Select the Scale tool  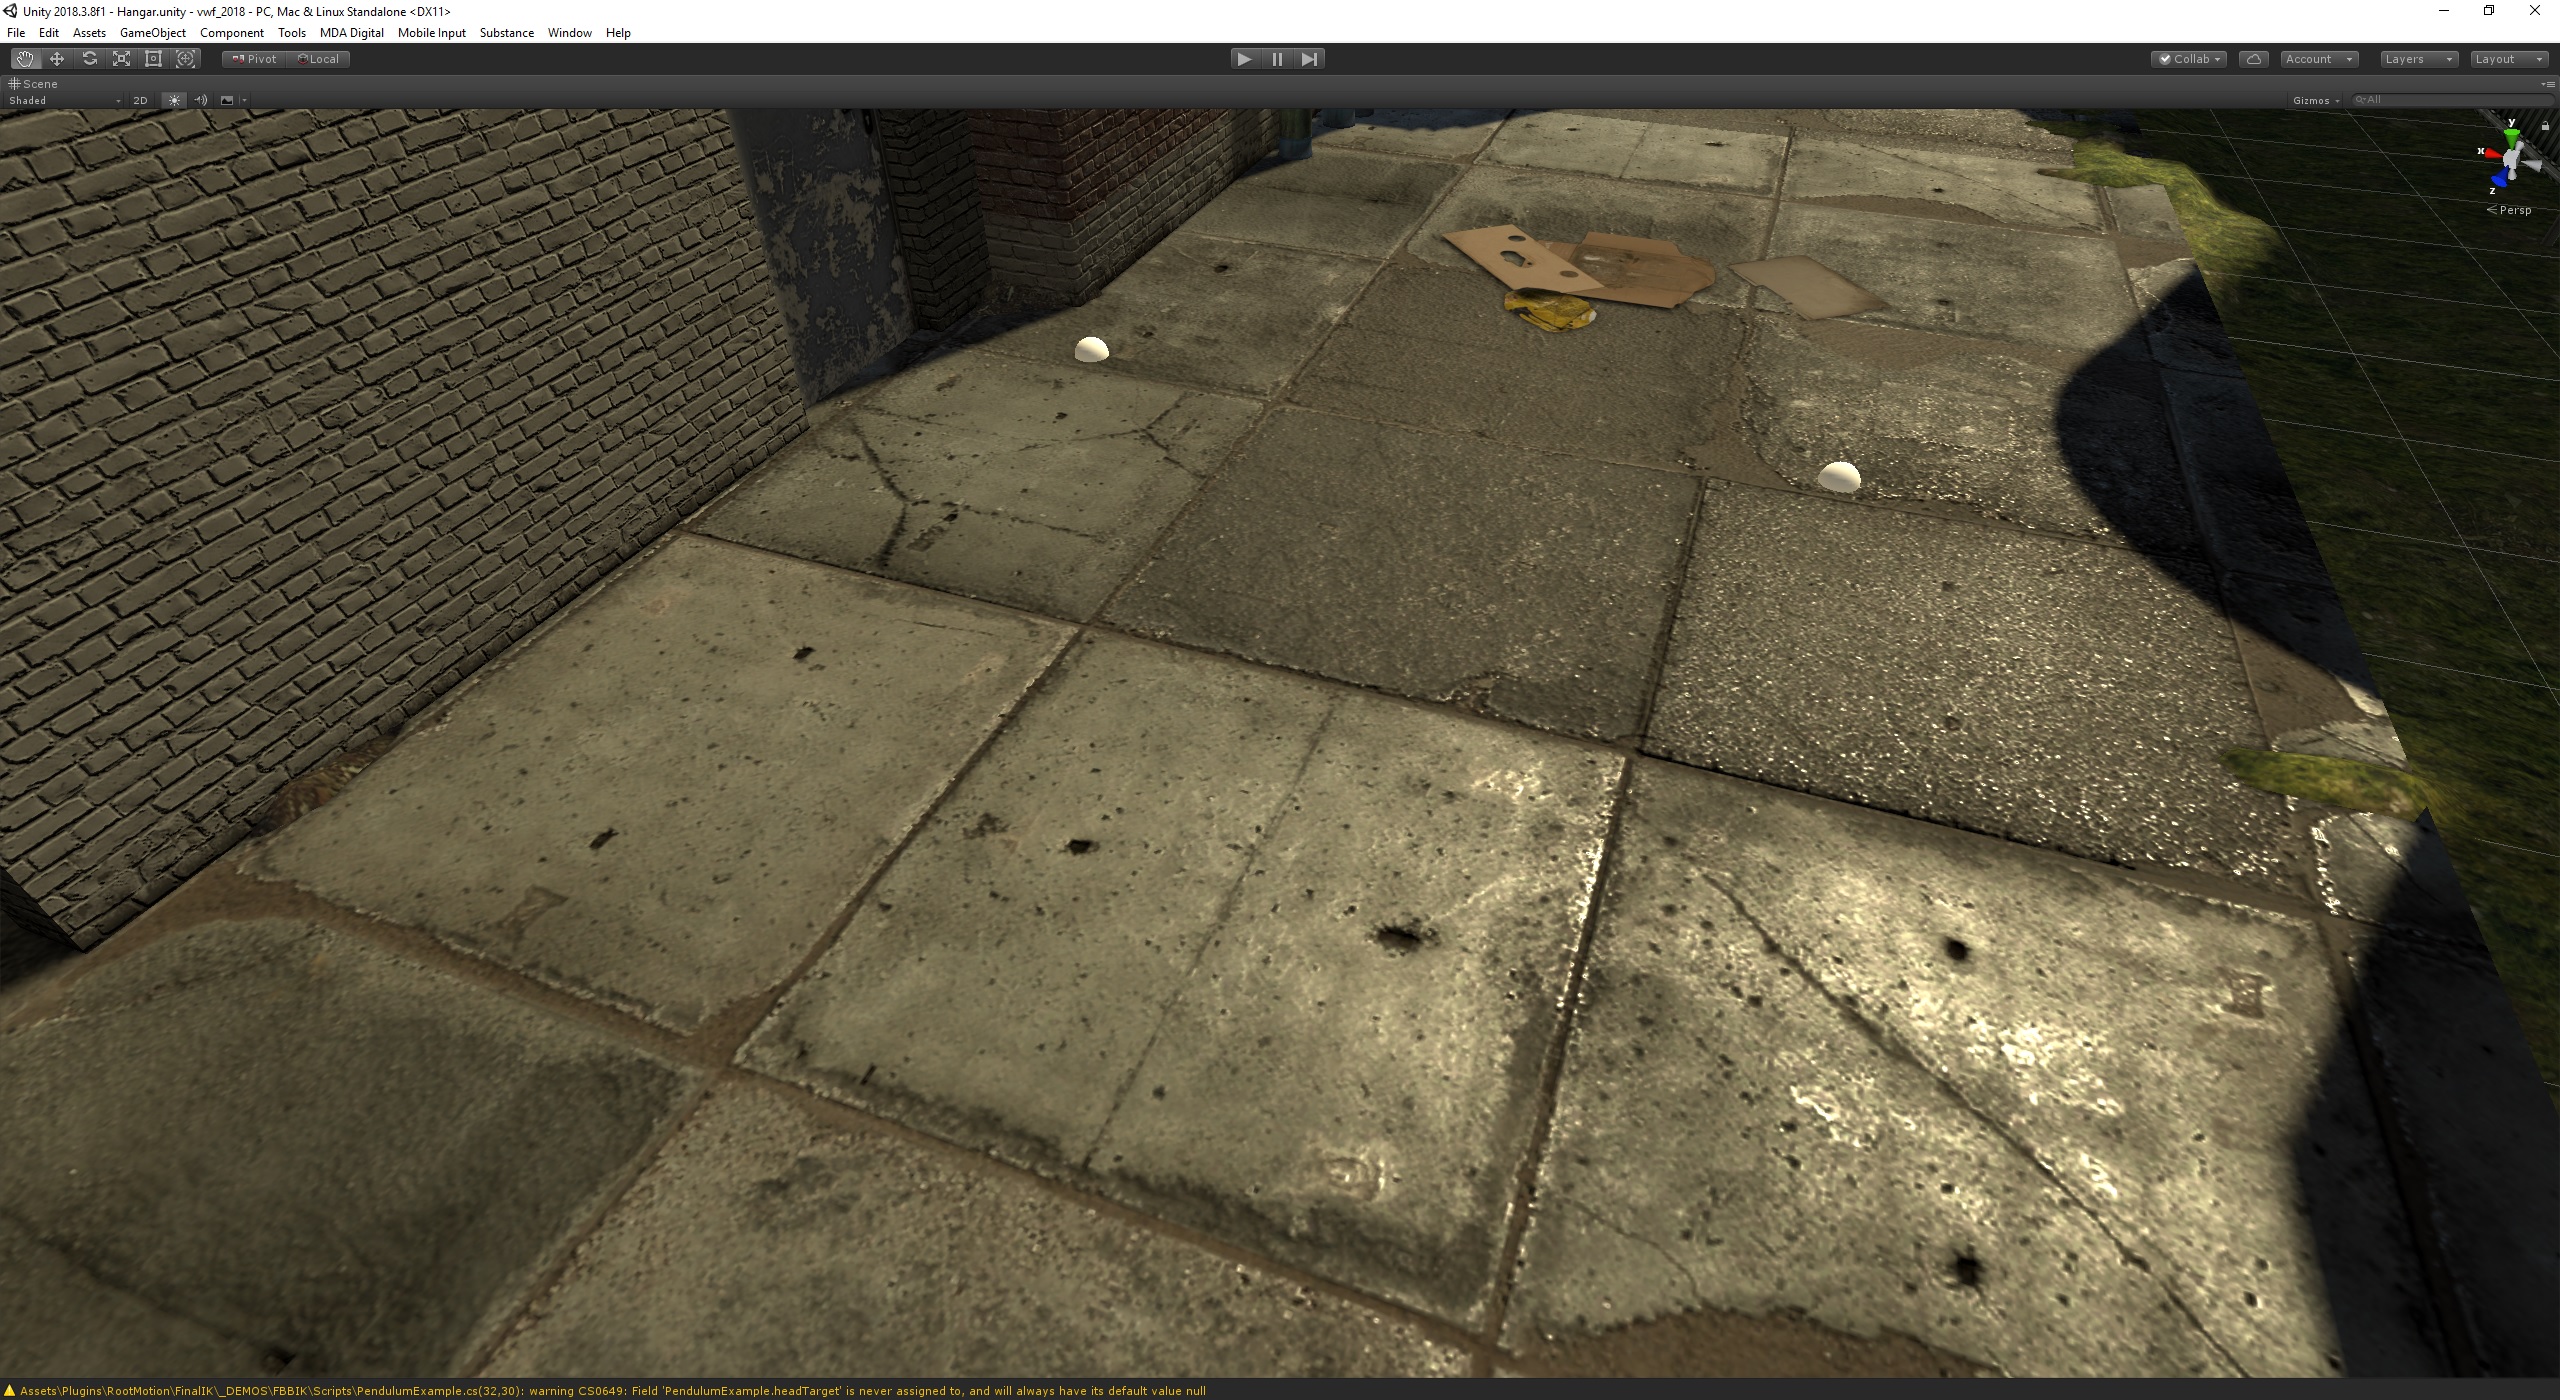[121, 58]
